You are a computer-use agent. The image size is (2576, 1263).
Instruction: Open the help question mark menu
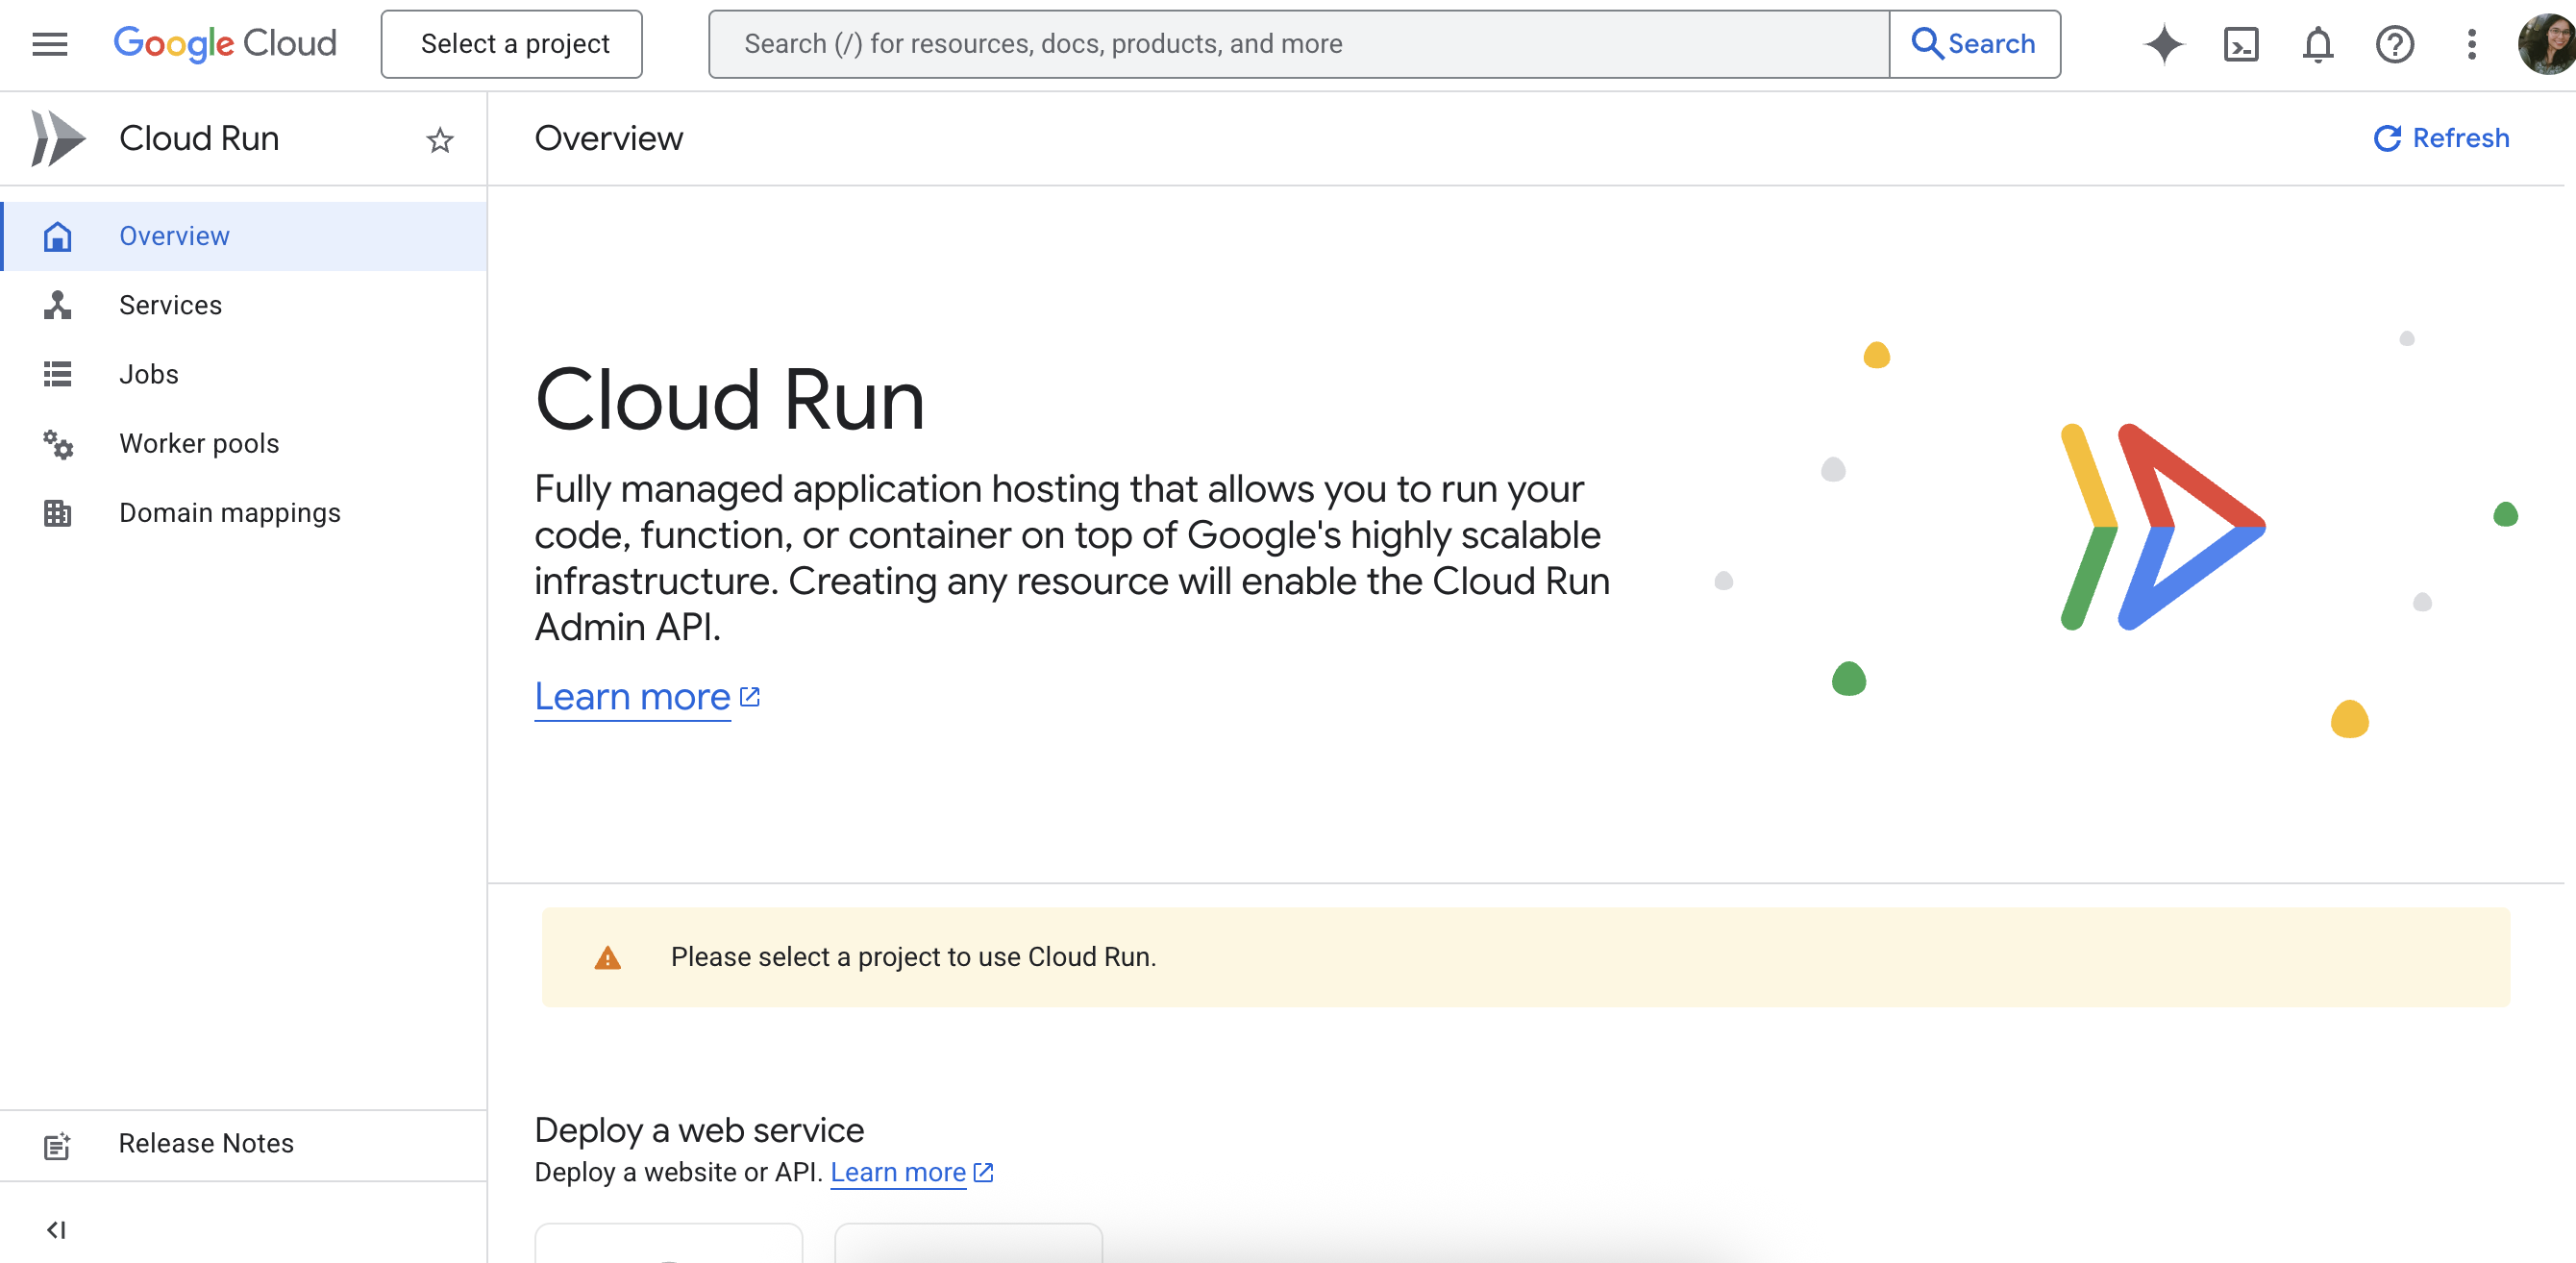point(2394,44)
